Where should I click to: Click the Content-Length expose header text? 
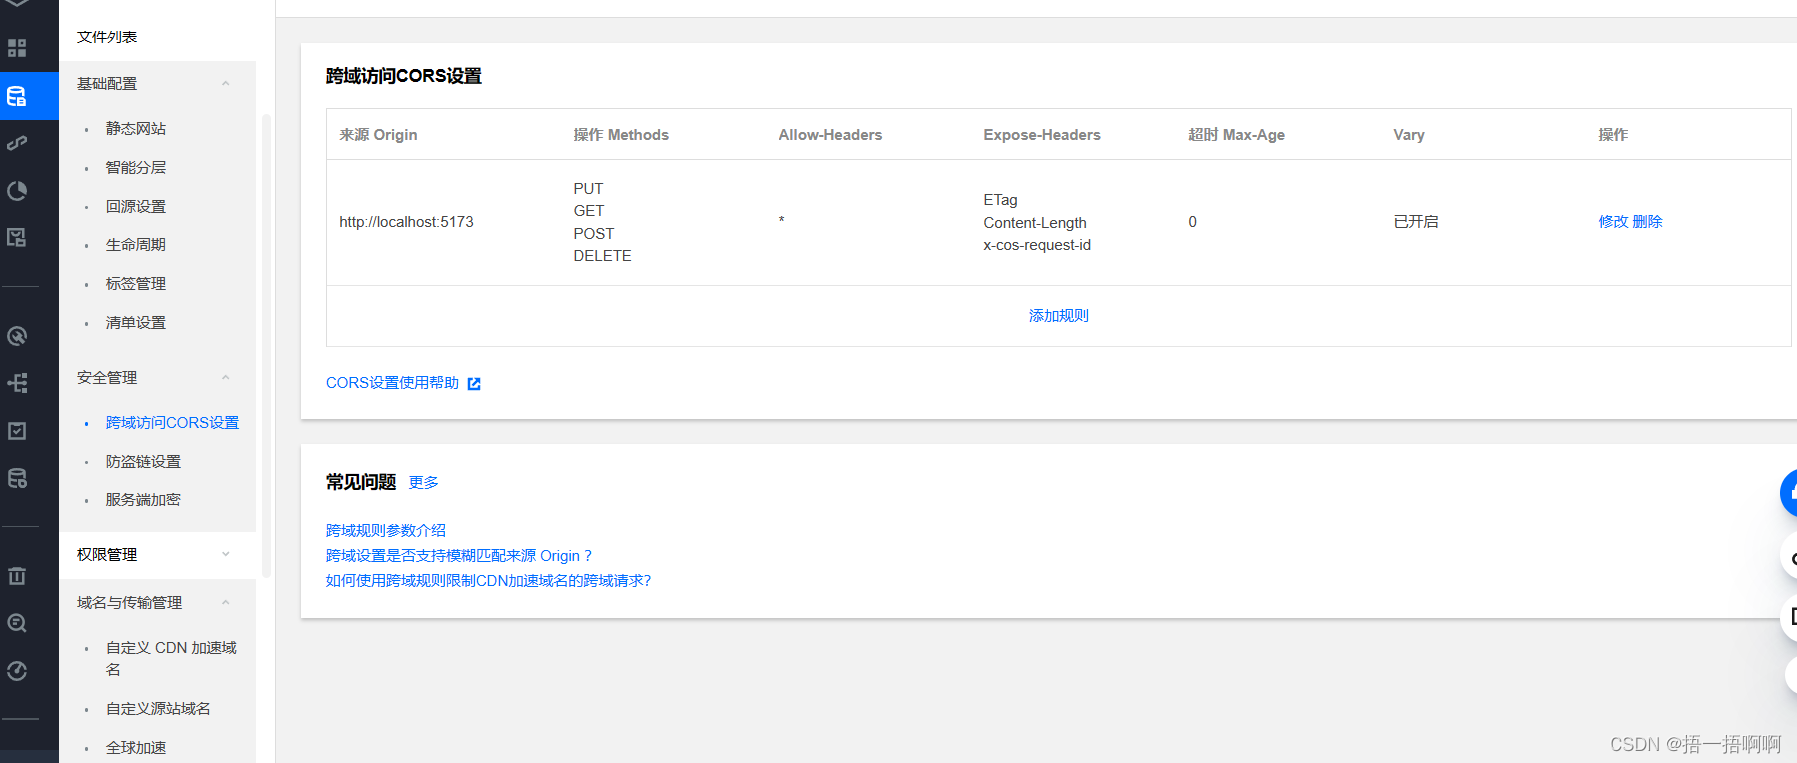1035,223
